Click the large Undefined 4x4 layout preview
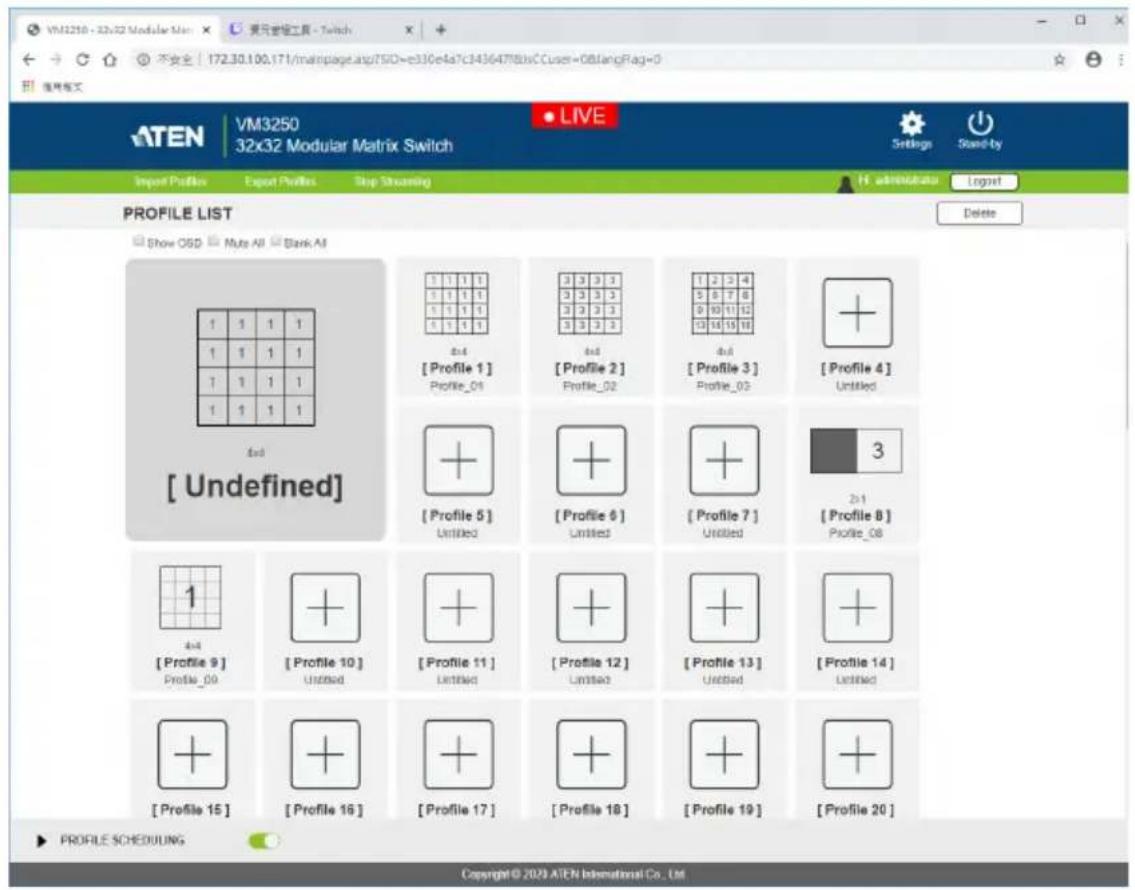Screen dimensions: 1135x890 click(x=256, y=368)
